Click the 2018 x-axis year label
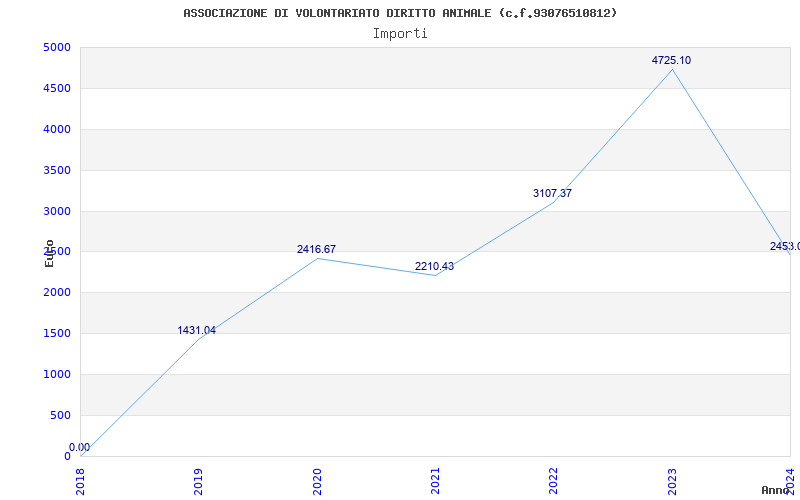800x500 pixels. point(80,481)
